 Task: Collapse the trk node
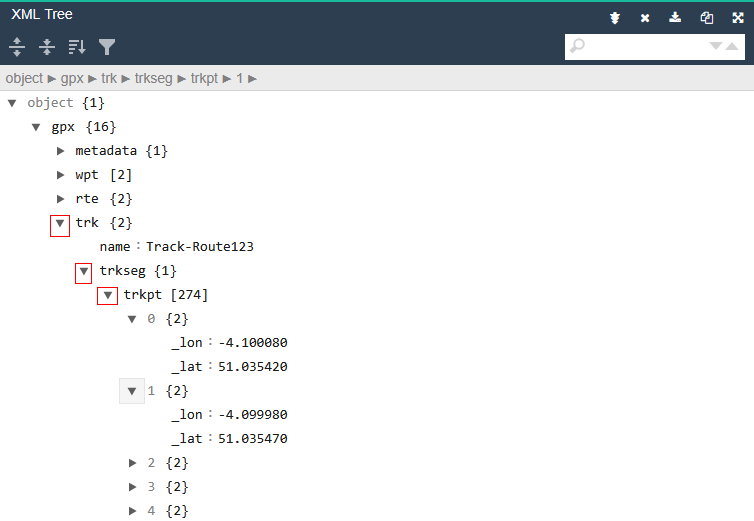(60, 223)
